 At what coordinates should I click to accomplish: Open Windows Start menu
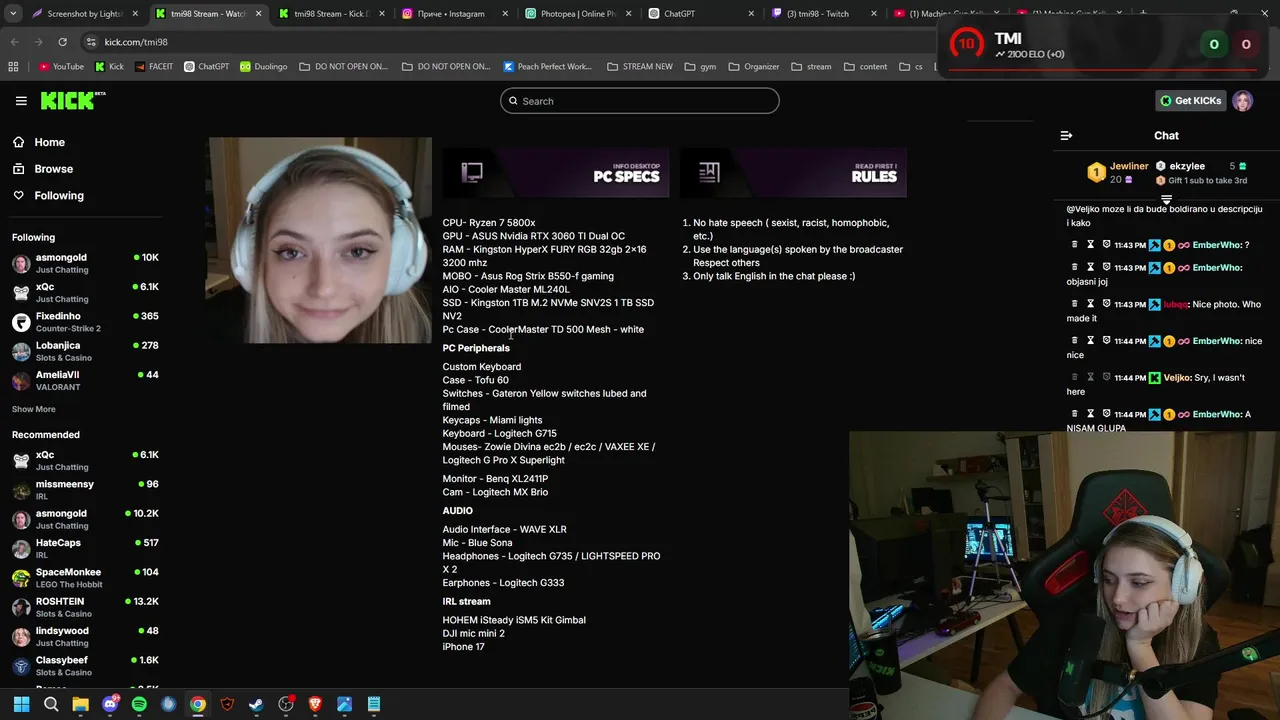(21, 704)
